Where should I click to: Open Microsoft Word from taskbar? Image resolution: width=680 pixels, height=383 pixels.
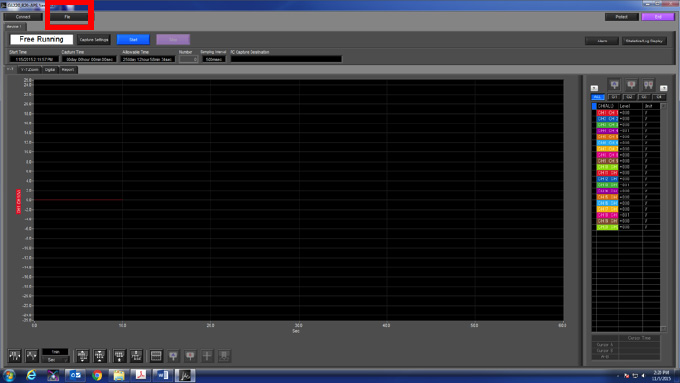[163, 376]
